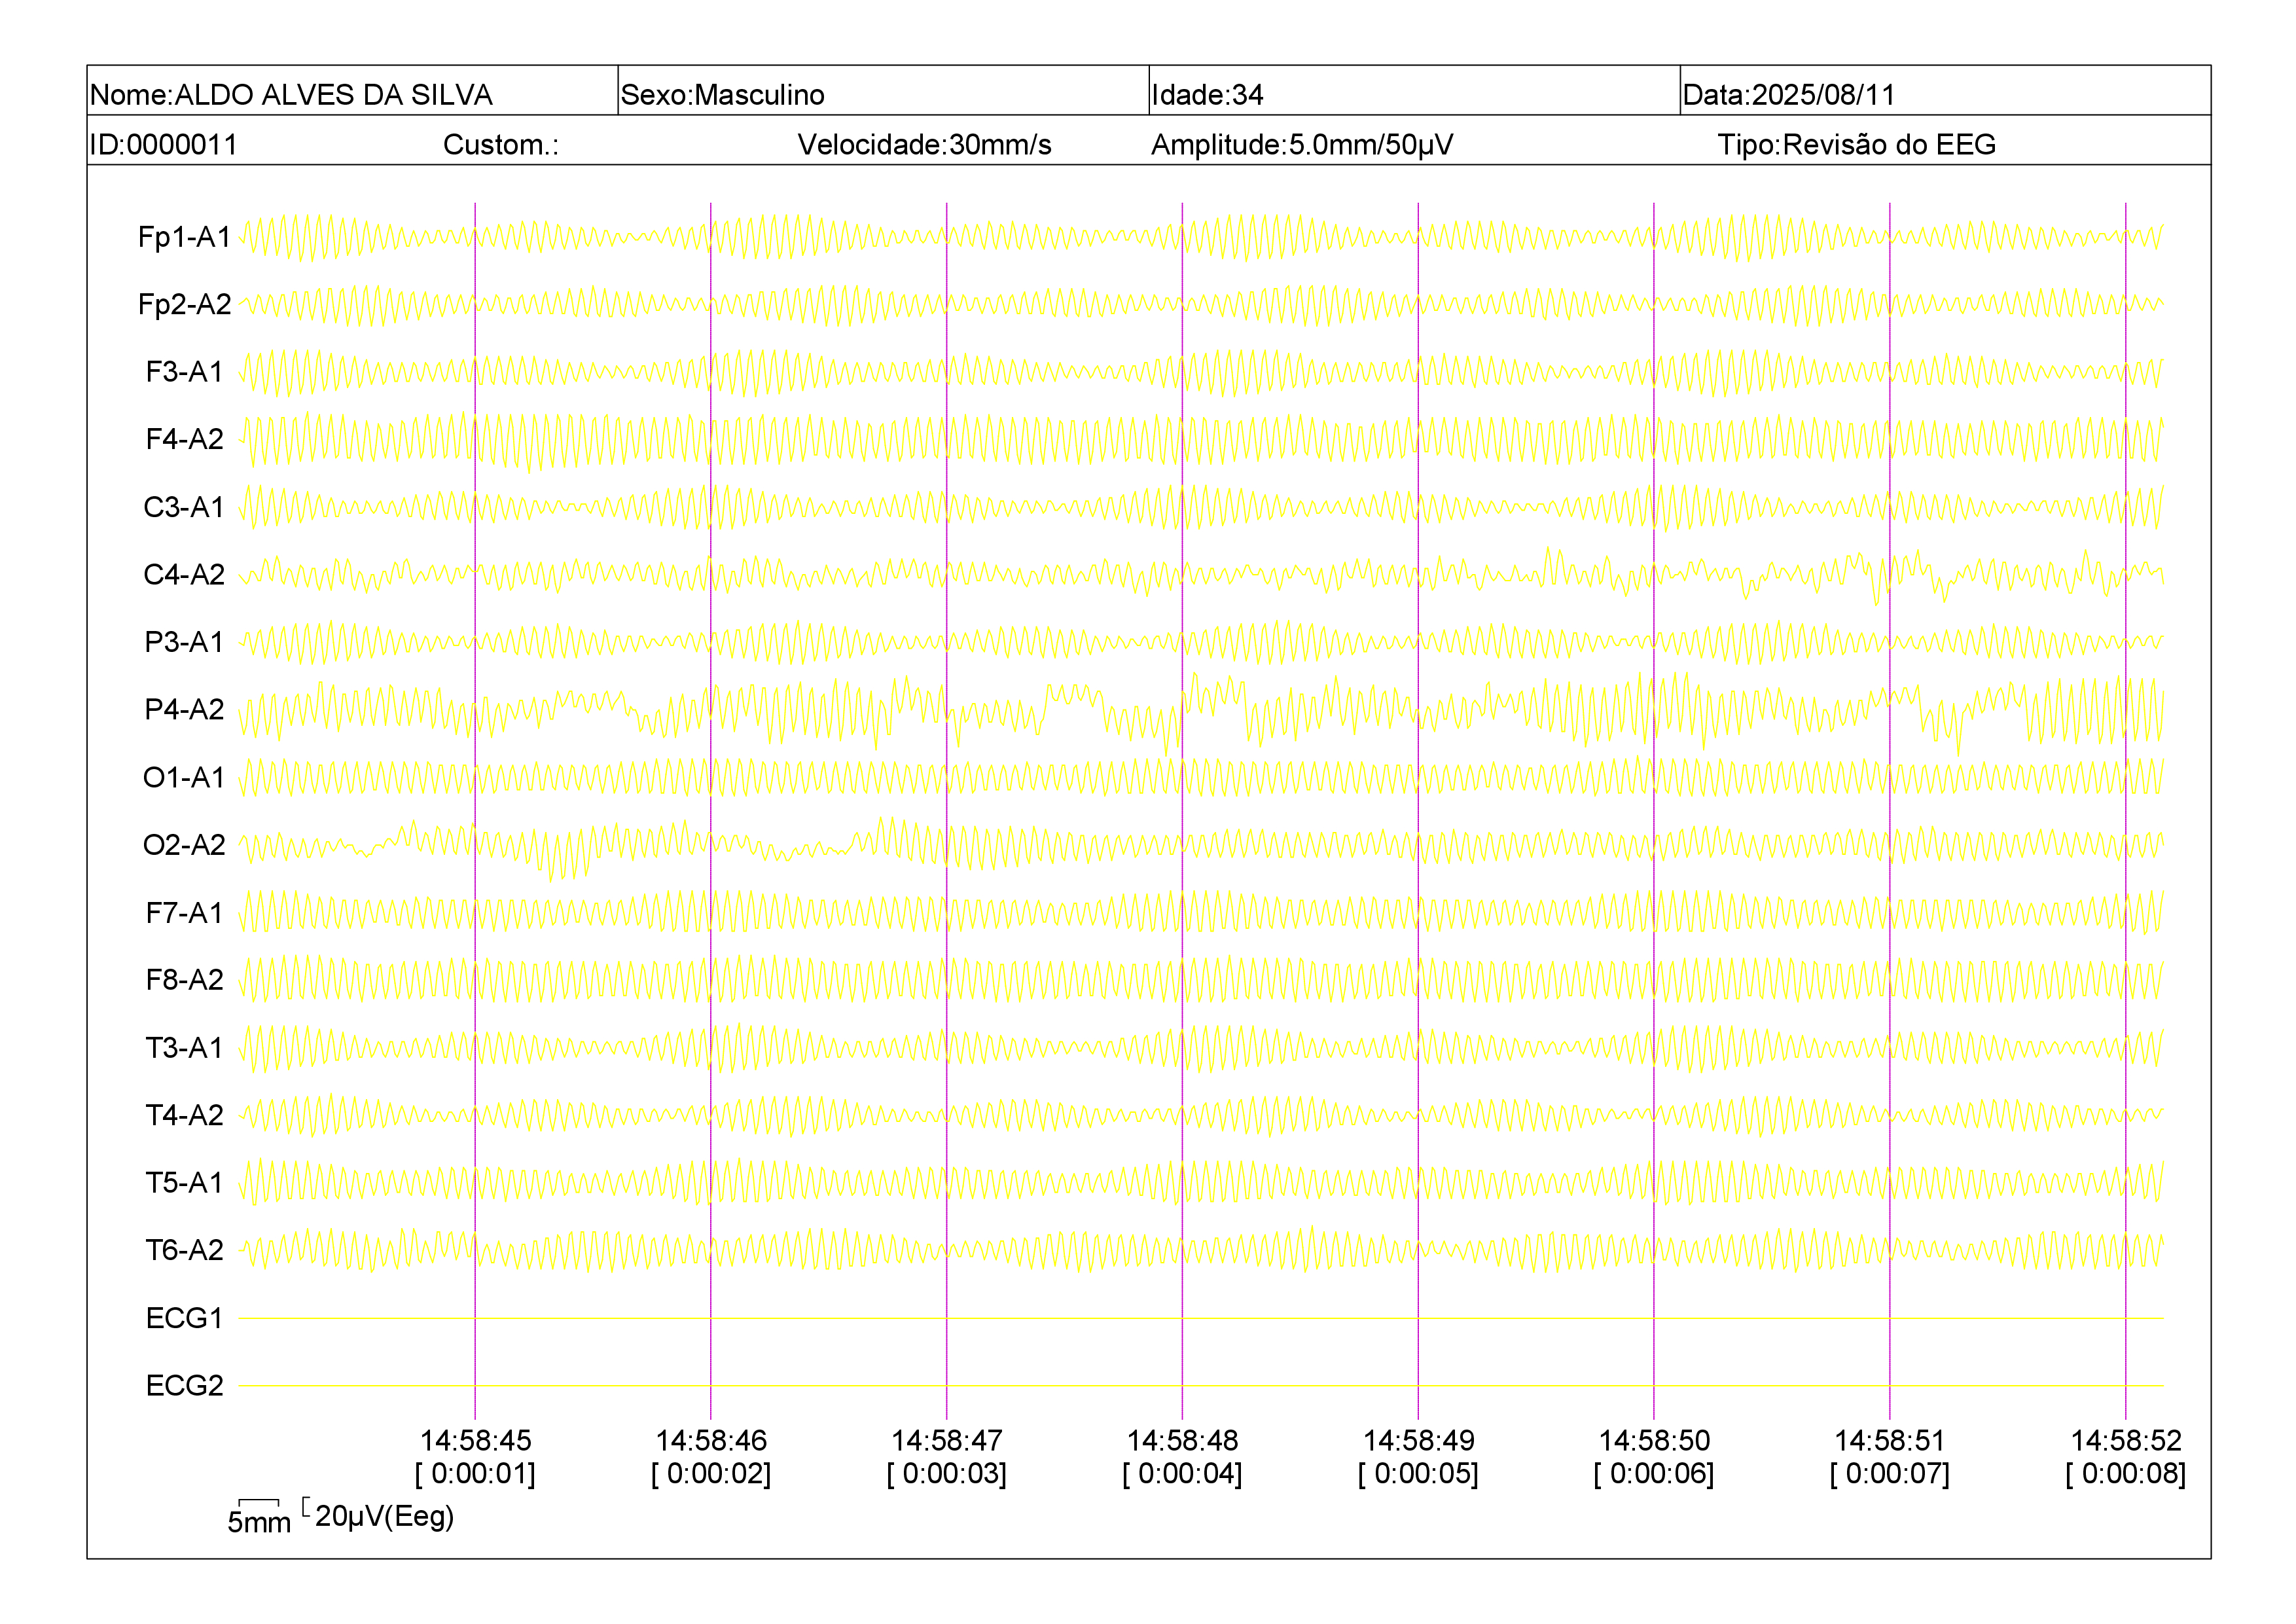Click the 14:58:50 time label
Viewport: 2296px width, 1624px height.
[x=1654, y=1440]
